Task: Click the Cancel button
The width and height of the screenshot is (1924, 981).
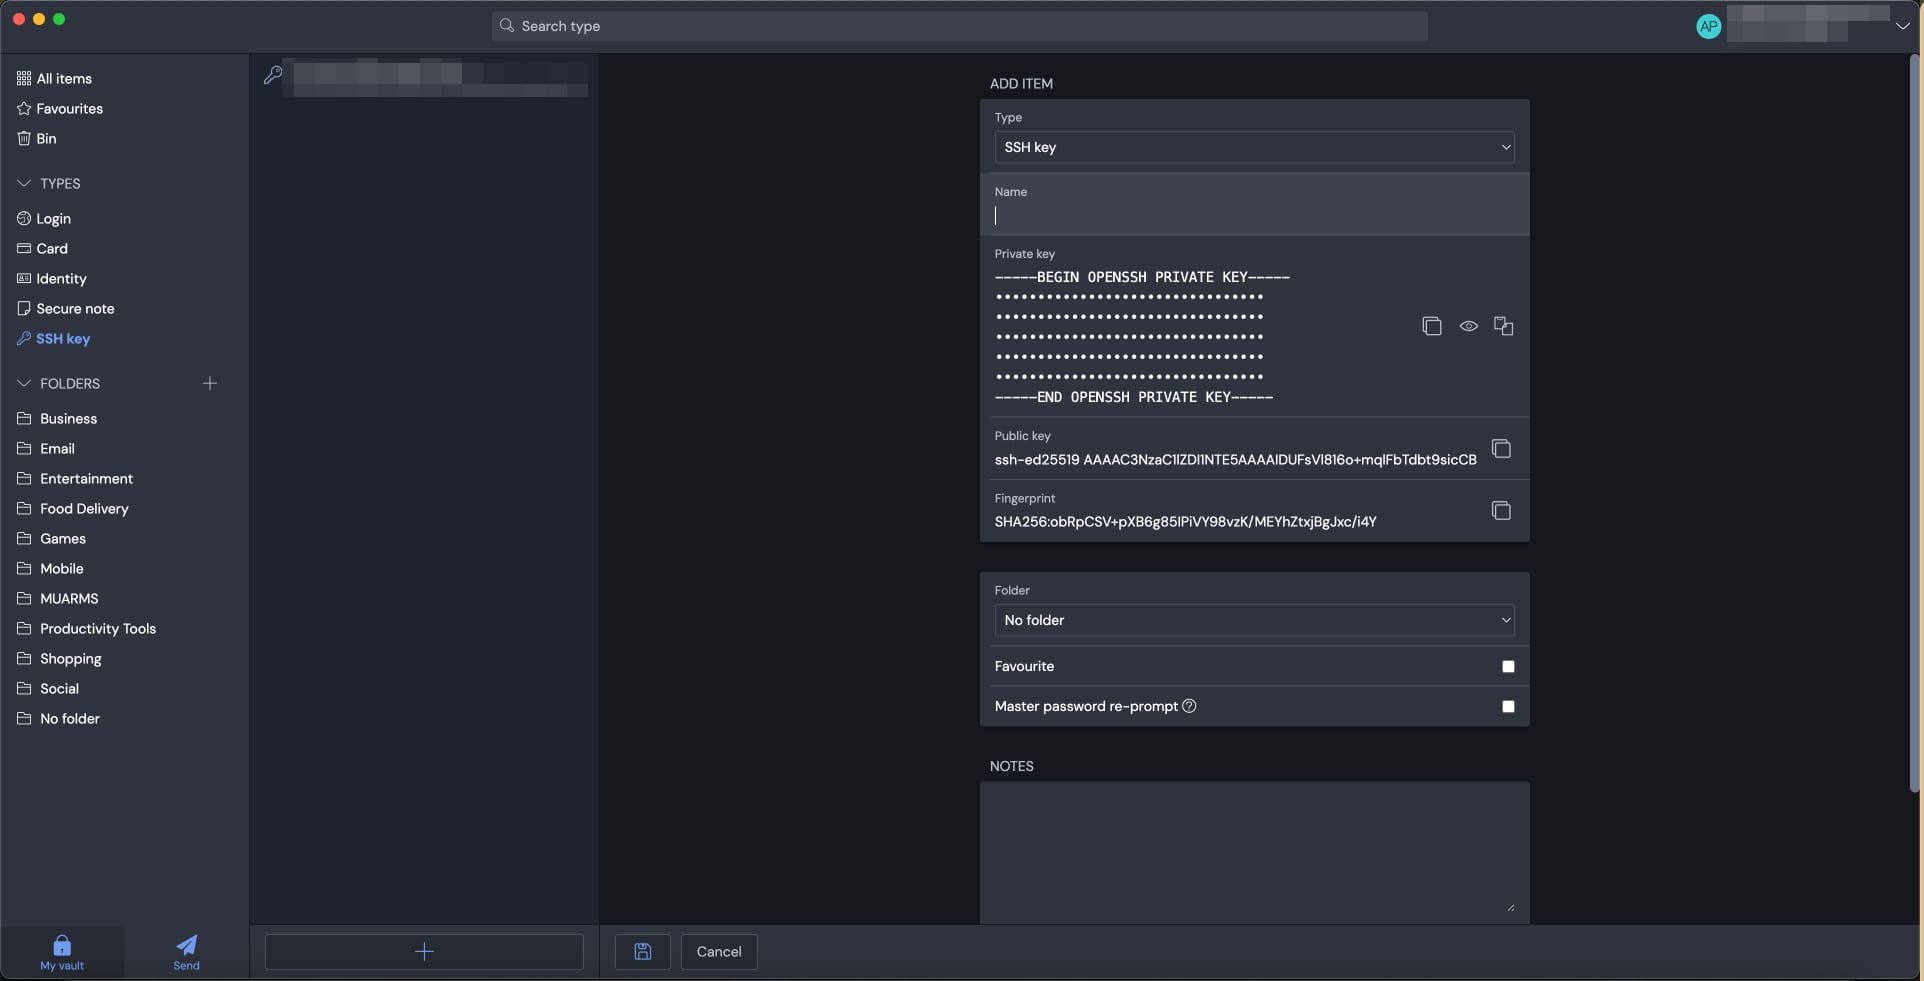Action: coord(719,952)
